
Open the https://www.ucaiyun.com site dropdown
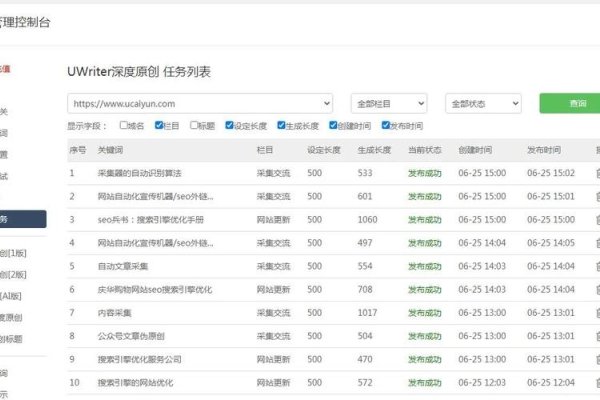(200, 103)
